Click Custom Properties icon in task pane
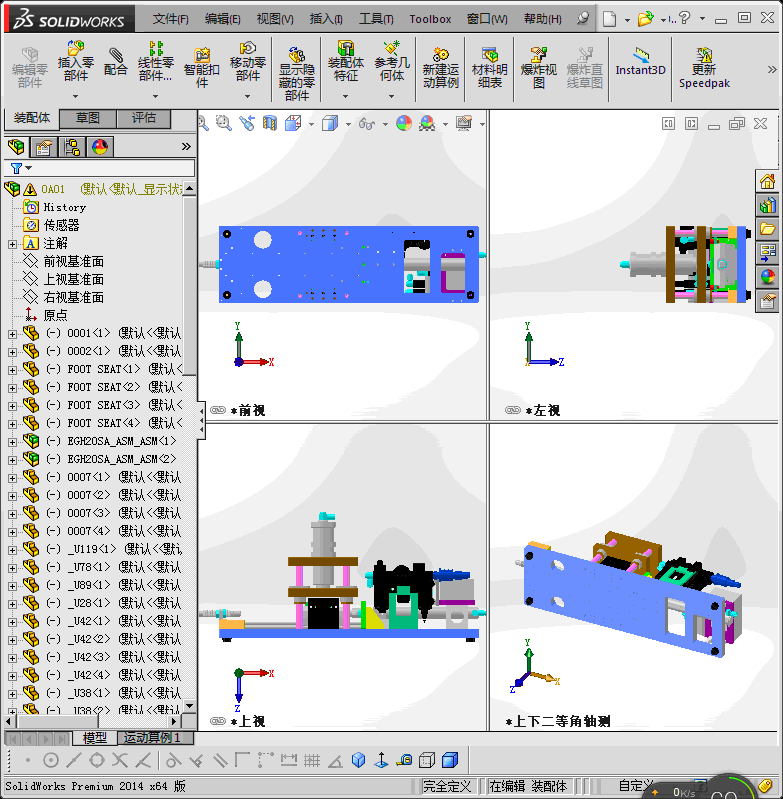 pyautogui.click(x=767, y=301)
